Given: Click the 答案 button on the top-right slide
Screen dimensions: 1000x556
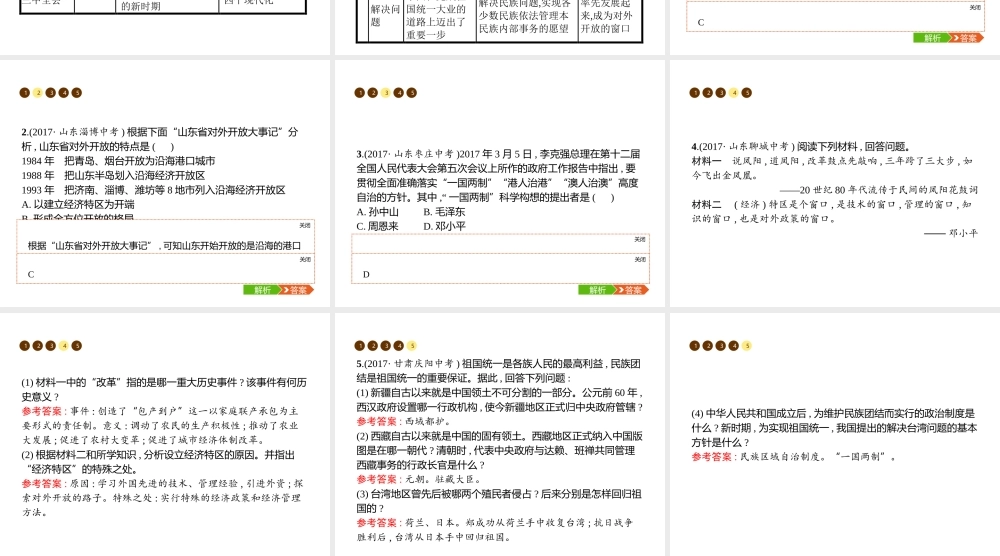Looking at the screenshot, I should (x=966, y=38).
